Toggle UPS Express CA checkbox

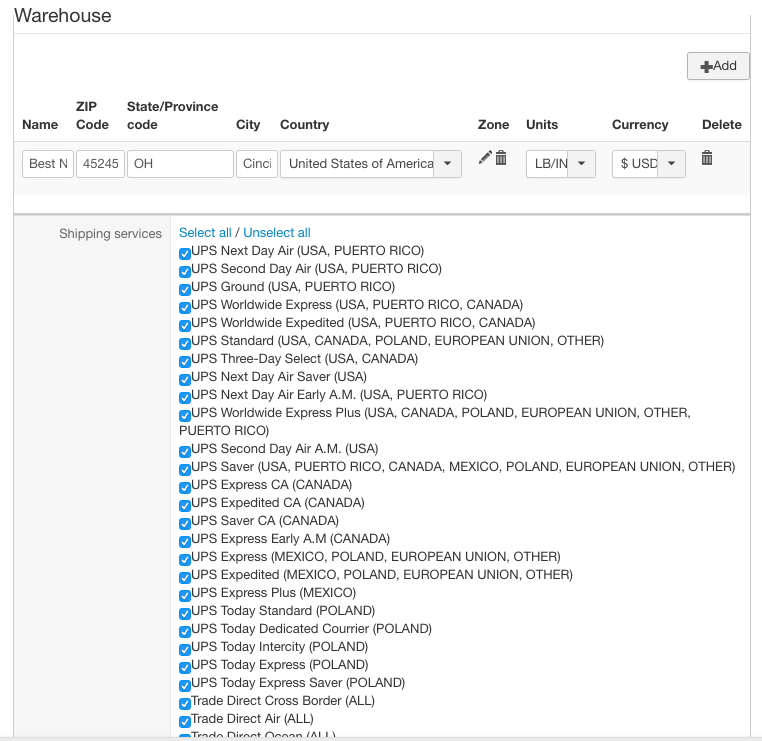(185, 487)
